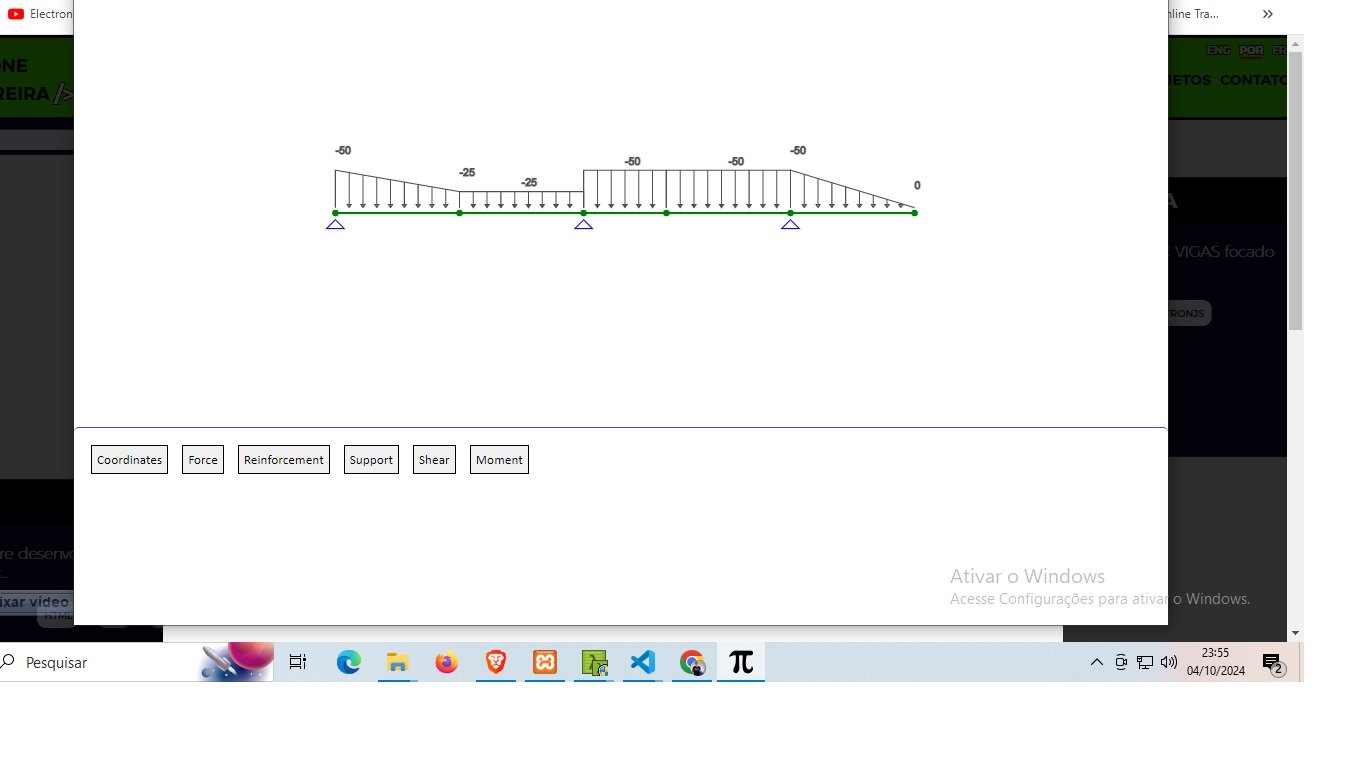Switch to the Force tab
Viewport: 1366px width, 768px height.
click(203, 460)
